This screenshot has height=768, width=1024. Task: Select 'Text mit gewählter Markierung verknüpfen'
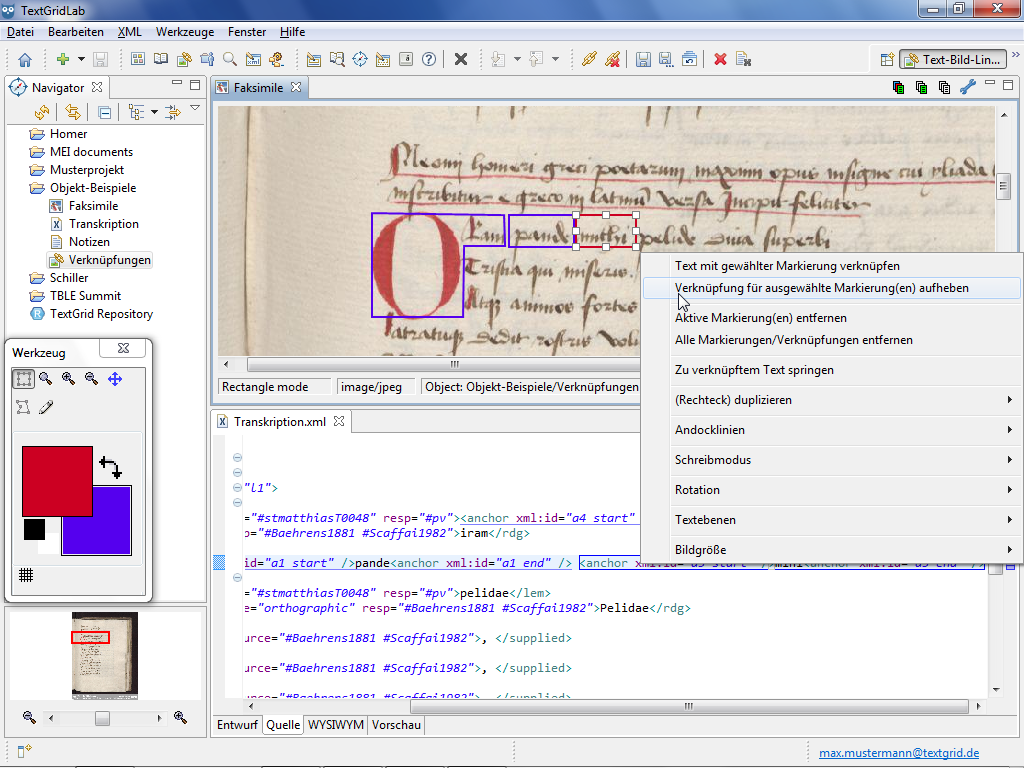tap(787, 266)
